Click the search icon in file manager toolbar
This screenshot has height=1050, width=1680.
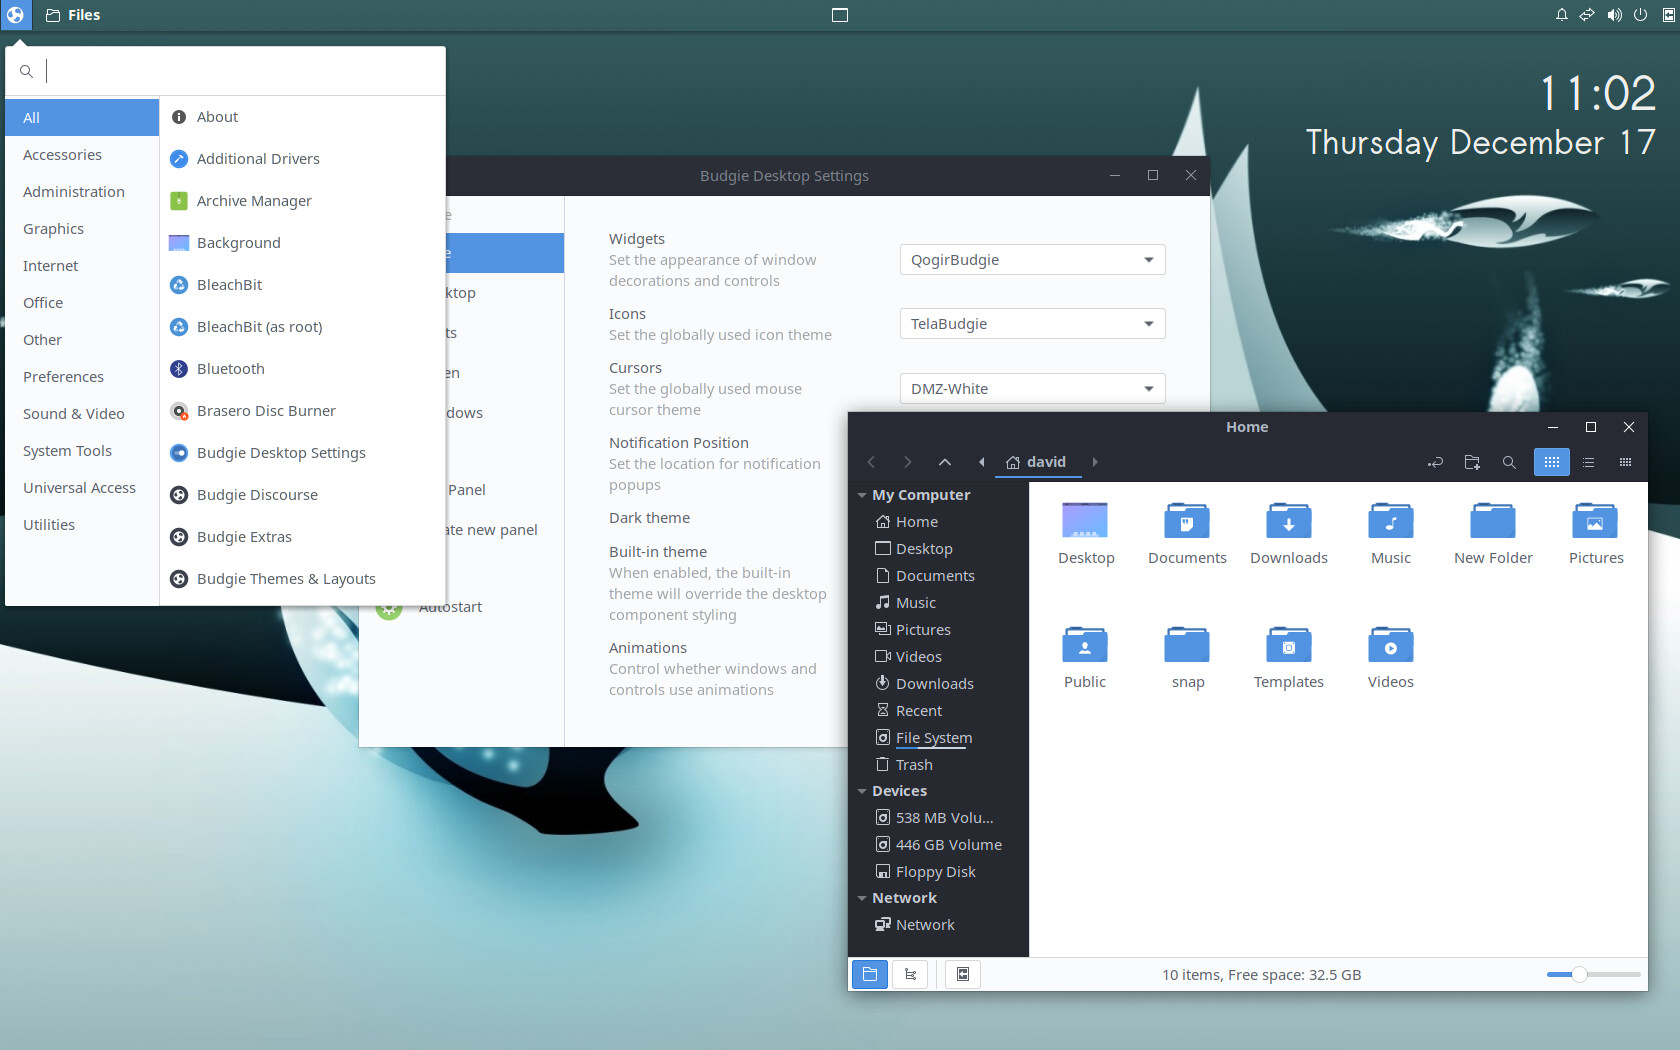[1509, 462]
